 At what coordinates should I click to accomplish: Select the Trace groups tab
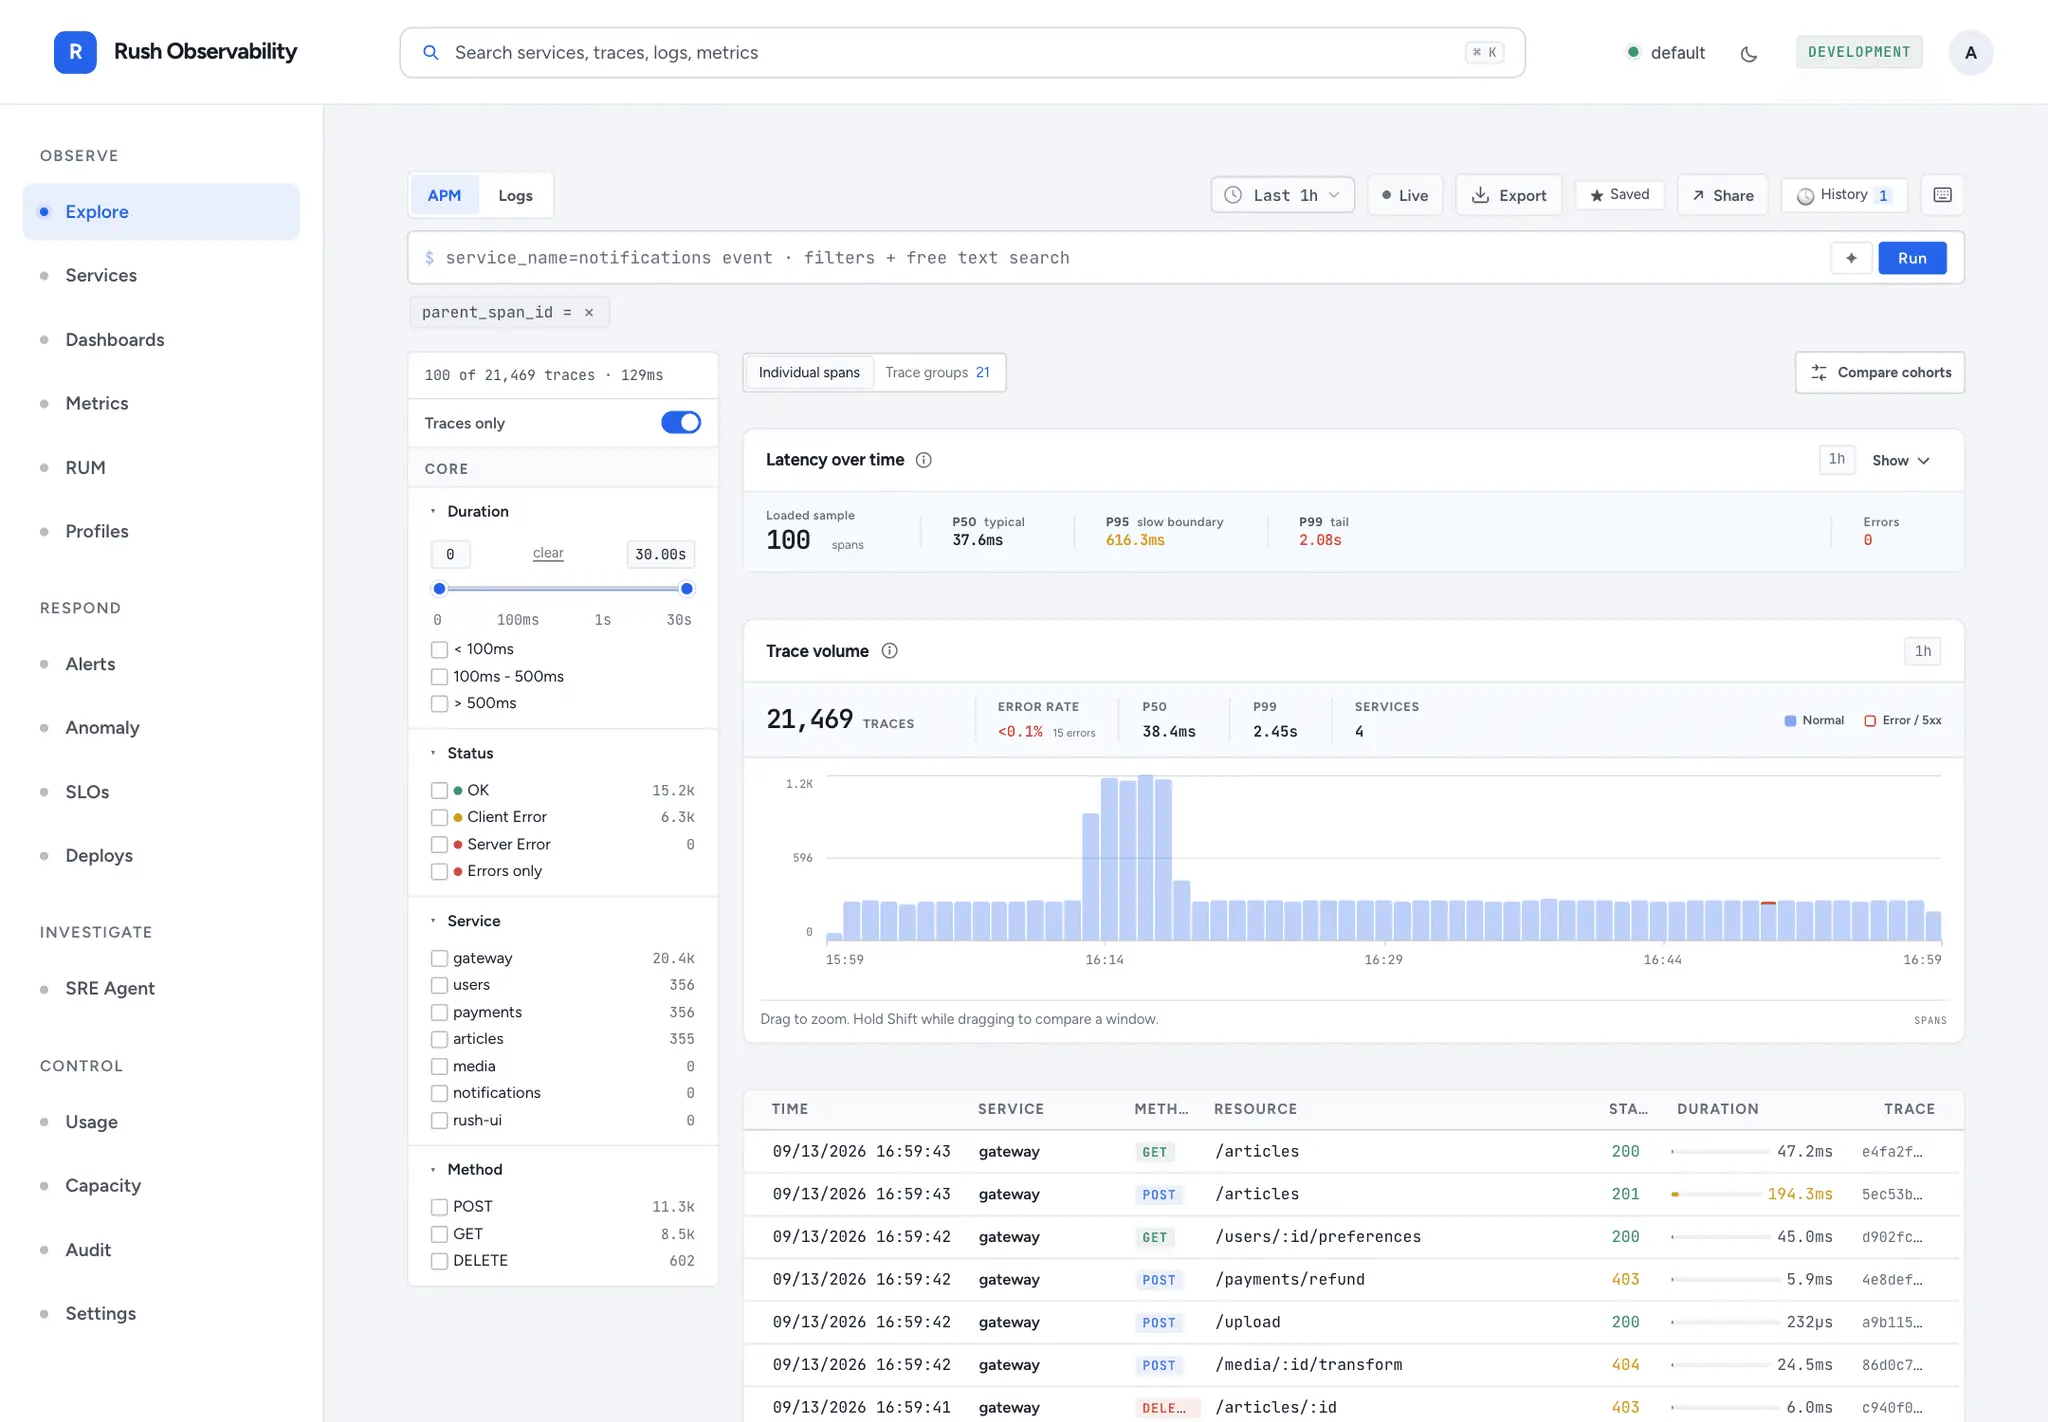937,372
